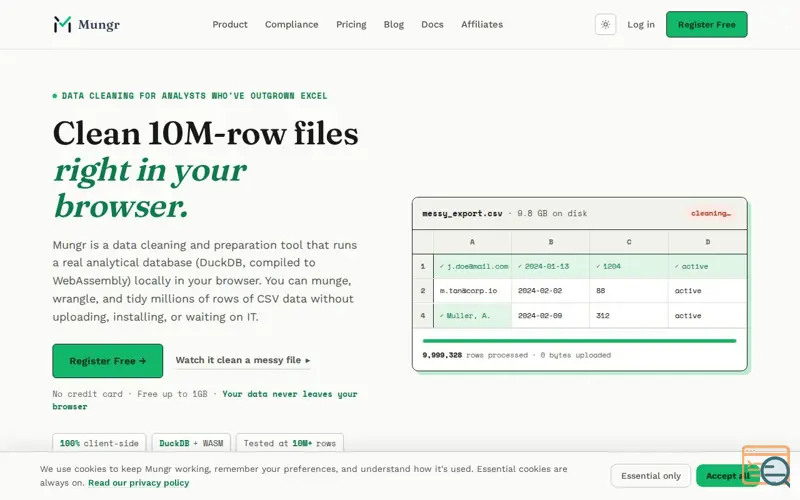
Task: Click Watch it clean a messy file
Action: pyautogui.click(x=243, y=360)
